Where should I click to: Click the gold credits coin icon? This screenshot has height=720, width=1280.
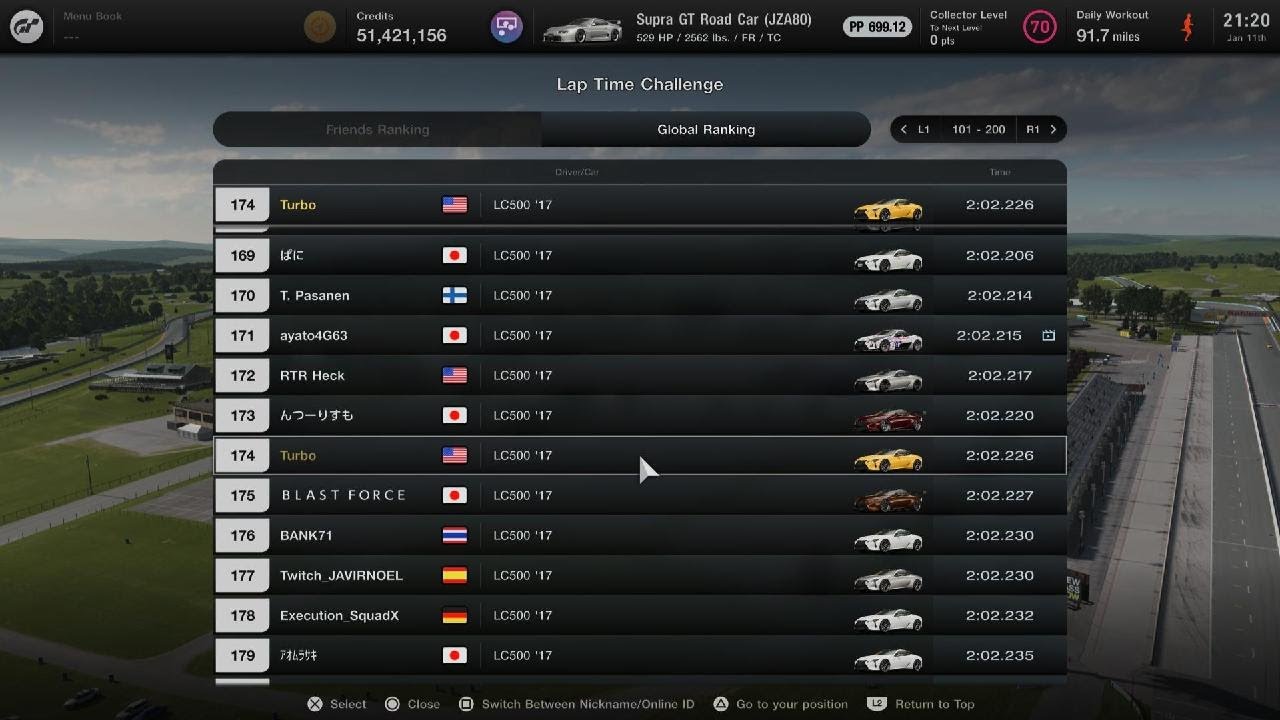click(x=320, y=27)
